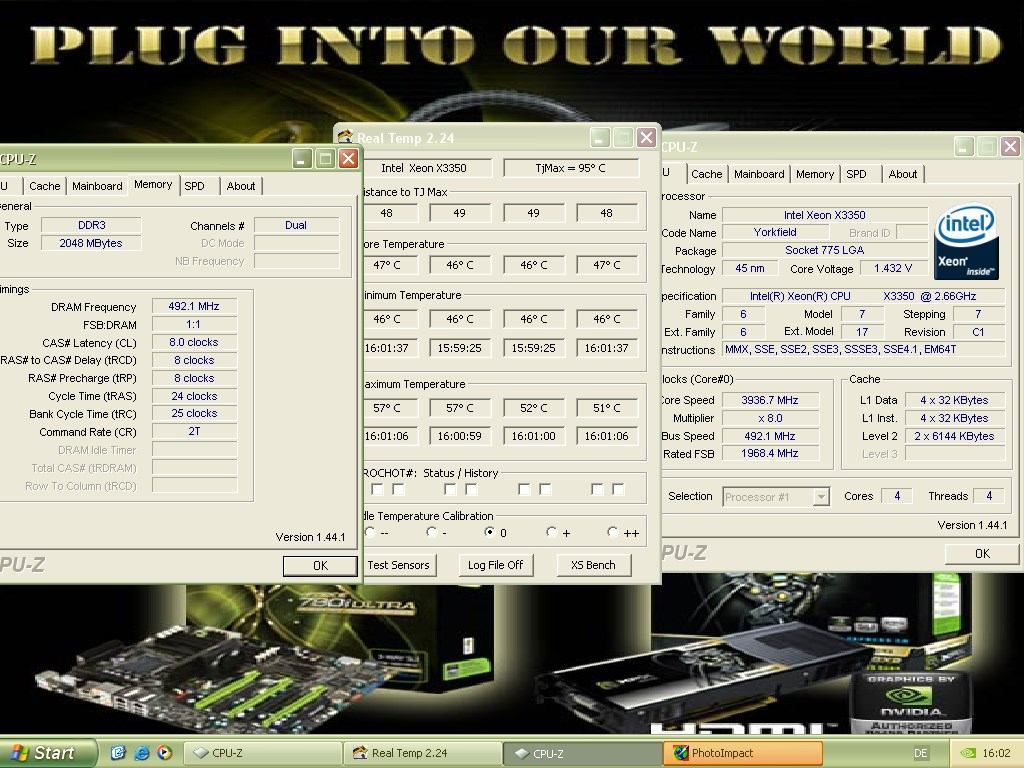Screen dimensions: 1024x768
Task: Click DRAM Frequency value 492.1 MHz
Action: [194, 306]
